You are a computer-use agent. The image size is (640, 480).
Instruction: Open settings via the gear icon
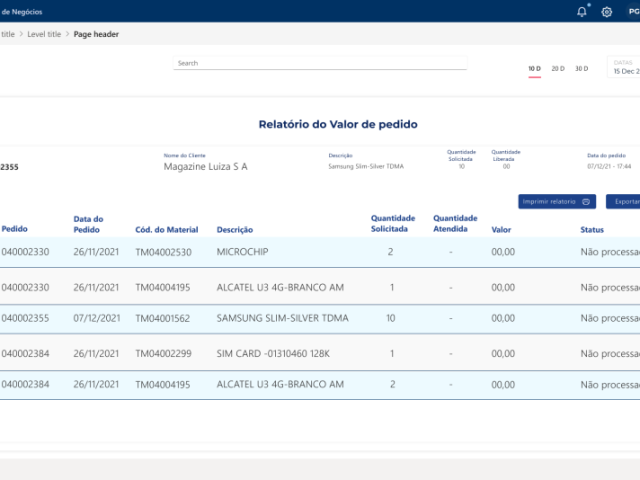tap(607, 12)
